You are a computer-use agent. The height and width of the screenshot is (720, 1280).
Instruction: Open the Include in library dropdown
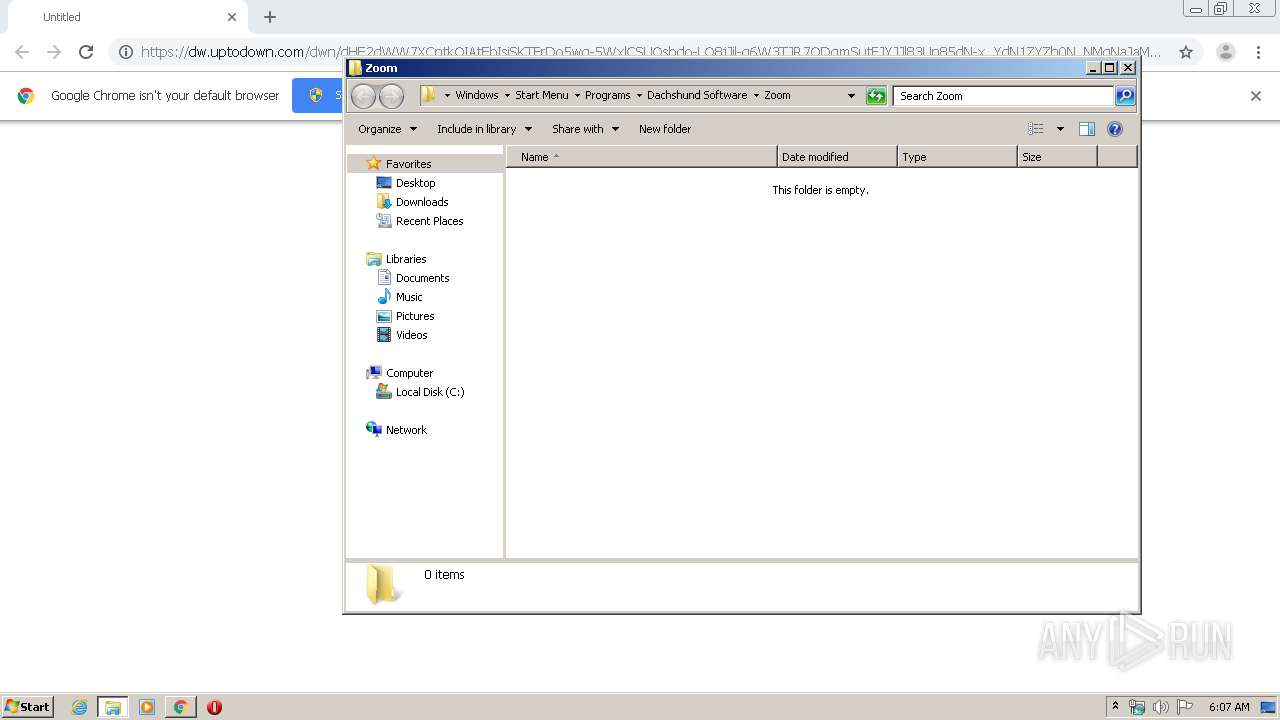tap(484, 129)
